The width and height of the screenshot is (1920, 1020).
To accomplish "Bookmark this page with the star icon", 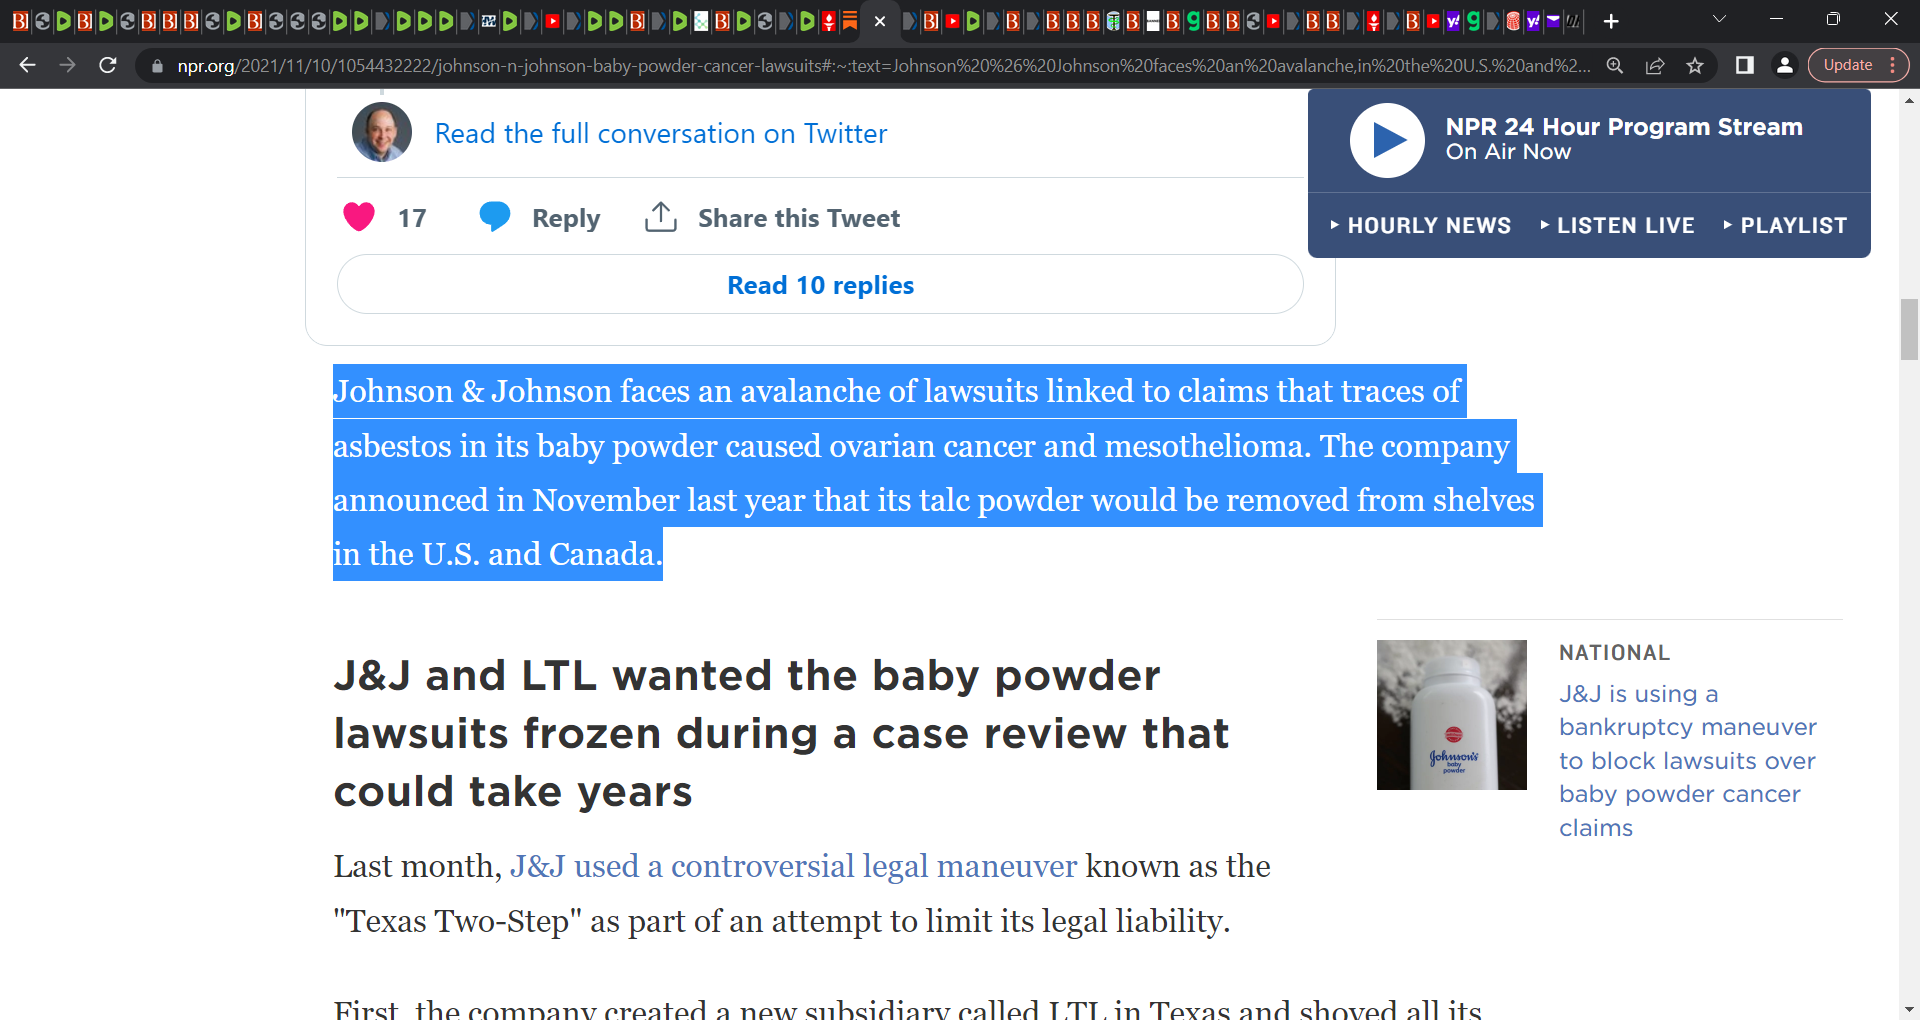I will tap(1695, 65).
